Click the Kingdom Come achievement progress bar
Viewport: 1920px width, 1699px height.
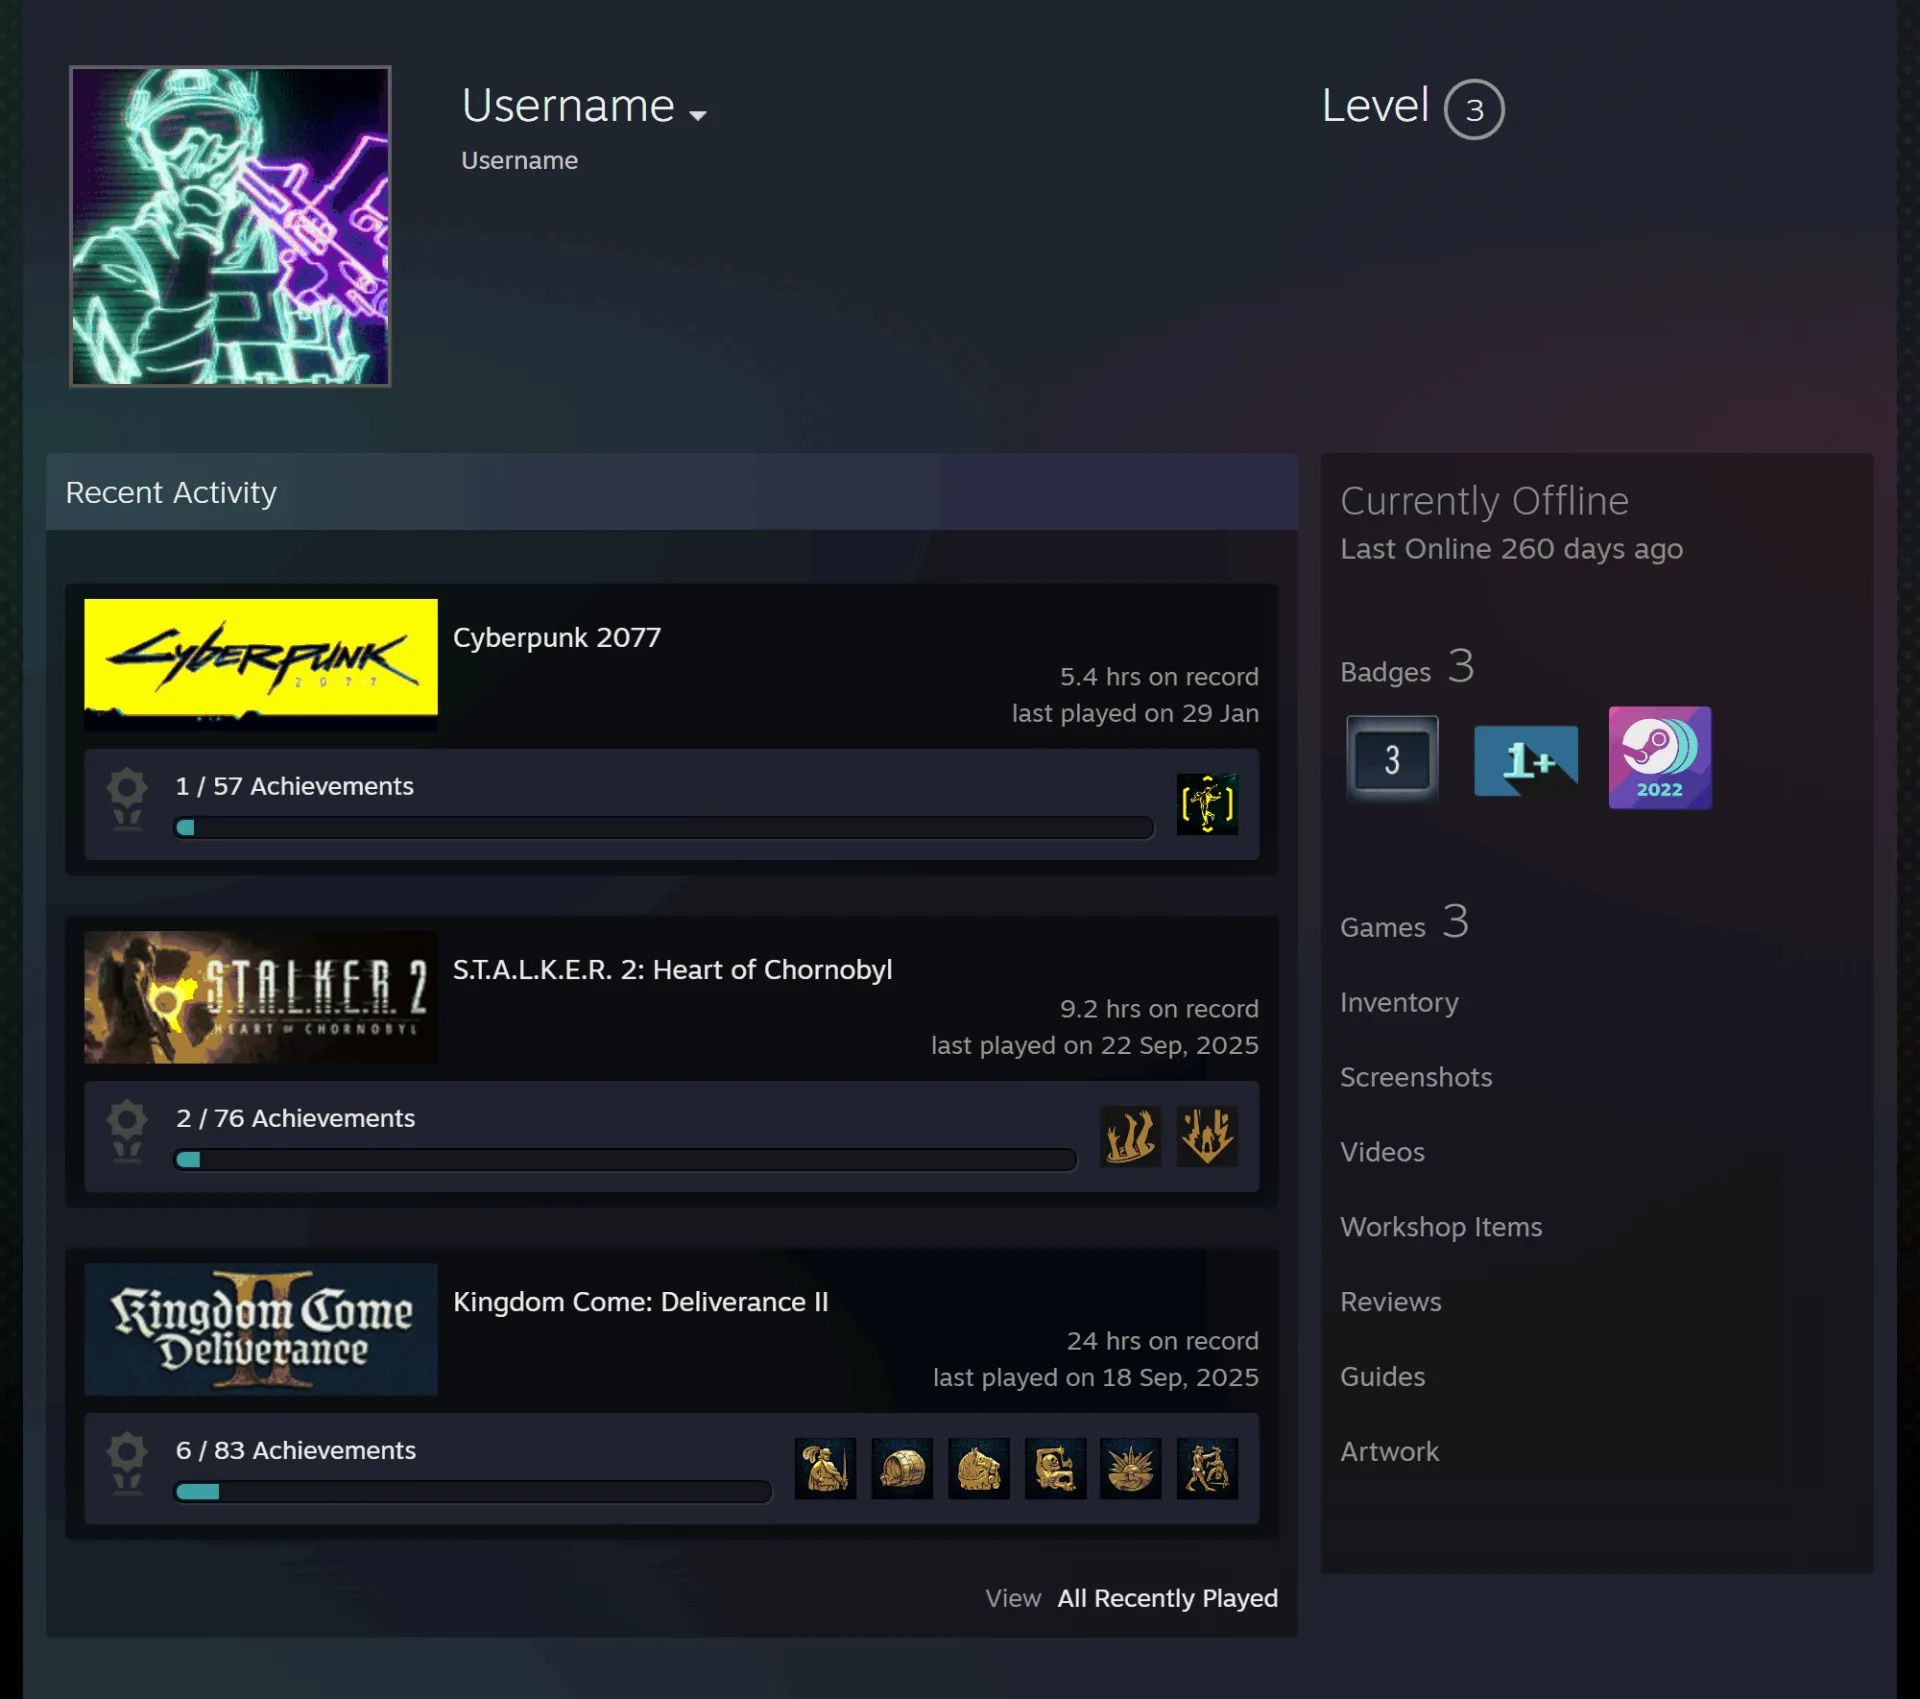pos(473,1491)
